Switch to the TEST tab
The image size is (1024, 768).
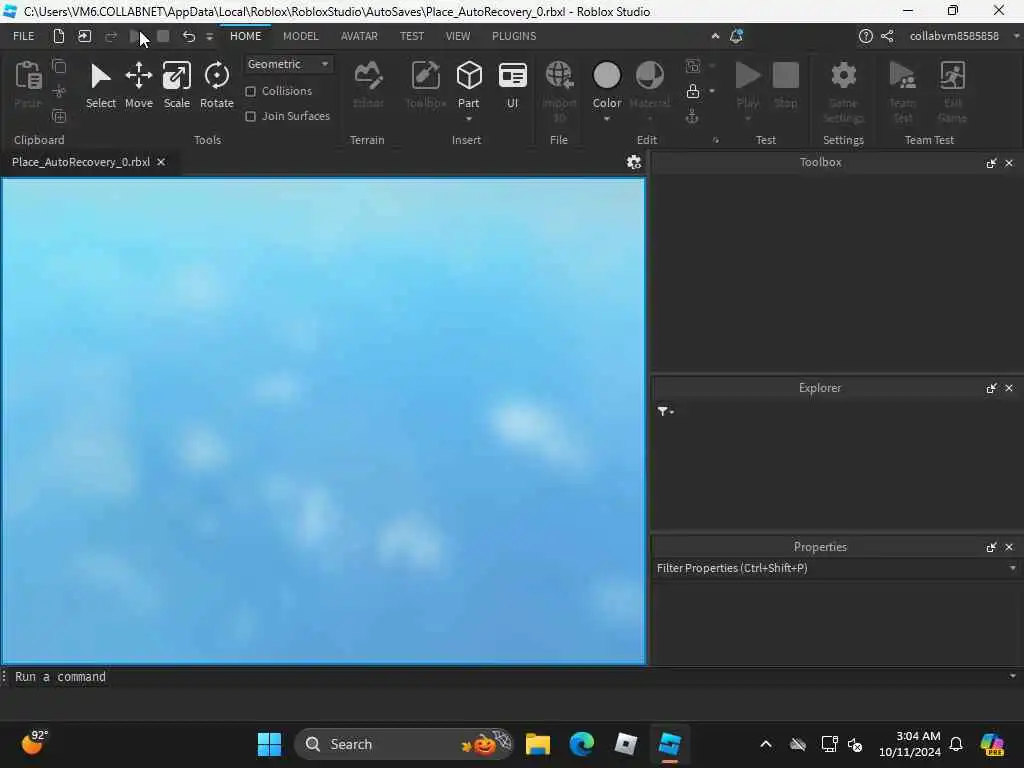pyautogui.click(x=412, y=36)
